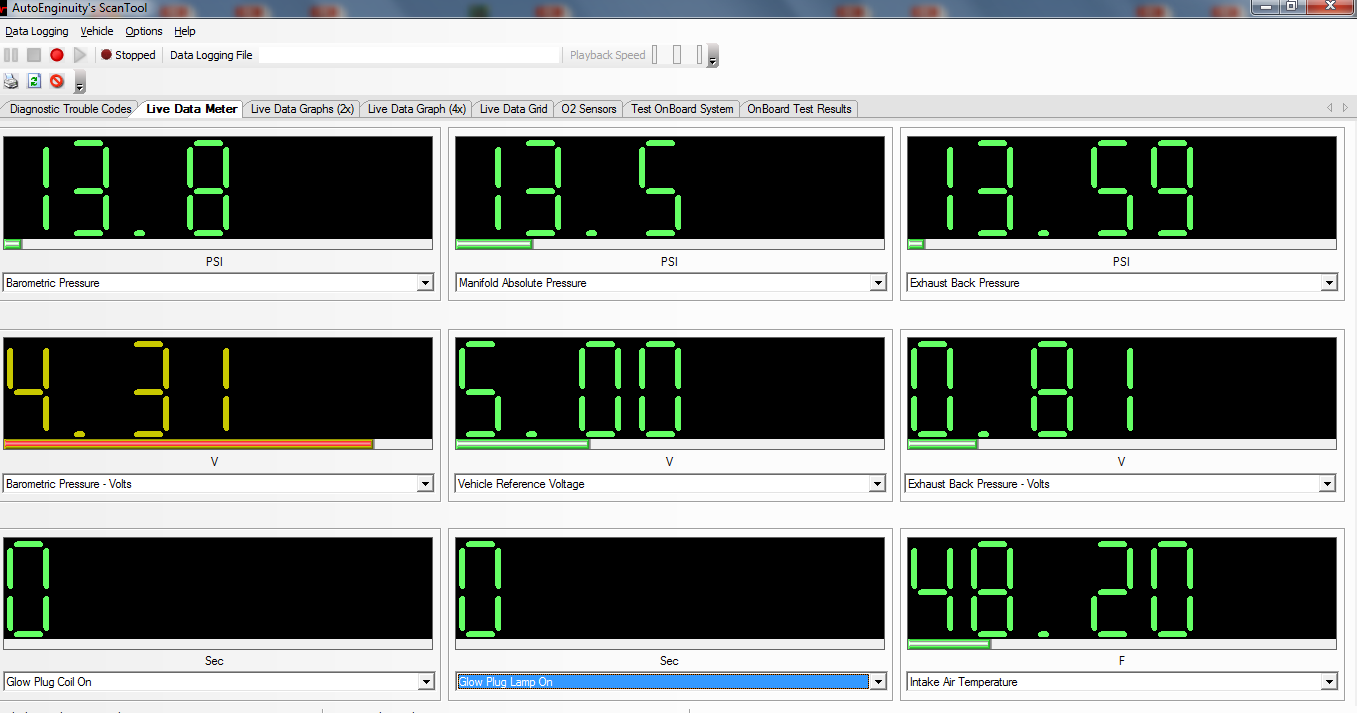This screenshot has height=713, width=1357.
Task: Click the green Refresh icon
Action: click(x=34, y=81)
